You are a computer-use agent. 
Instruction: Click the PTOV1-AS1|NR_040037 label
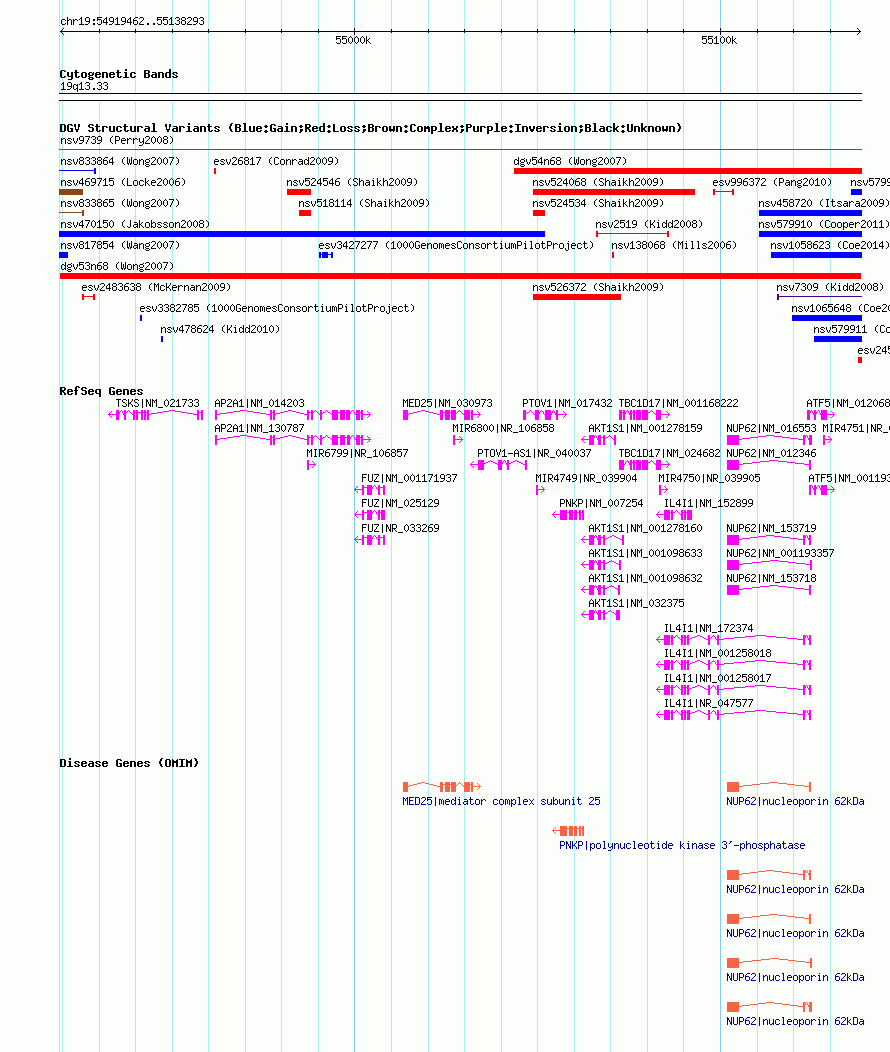(x=535, y=453)
